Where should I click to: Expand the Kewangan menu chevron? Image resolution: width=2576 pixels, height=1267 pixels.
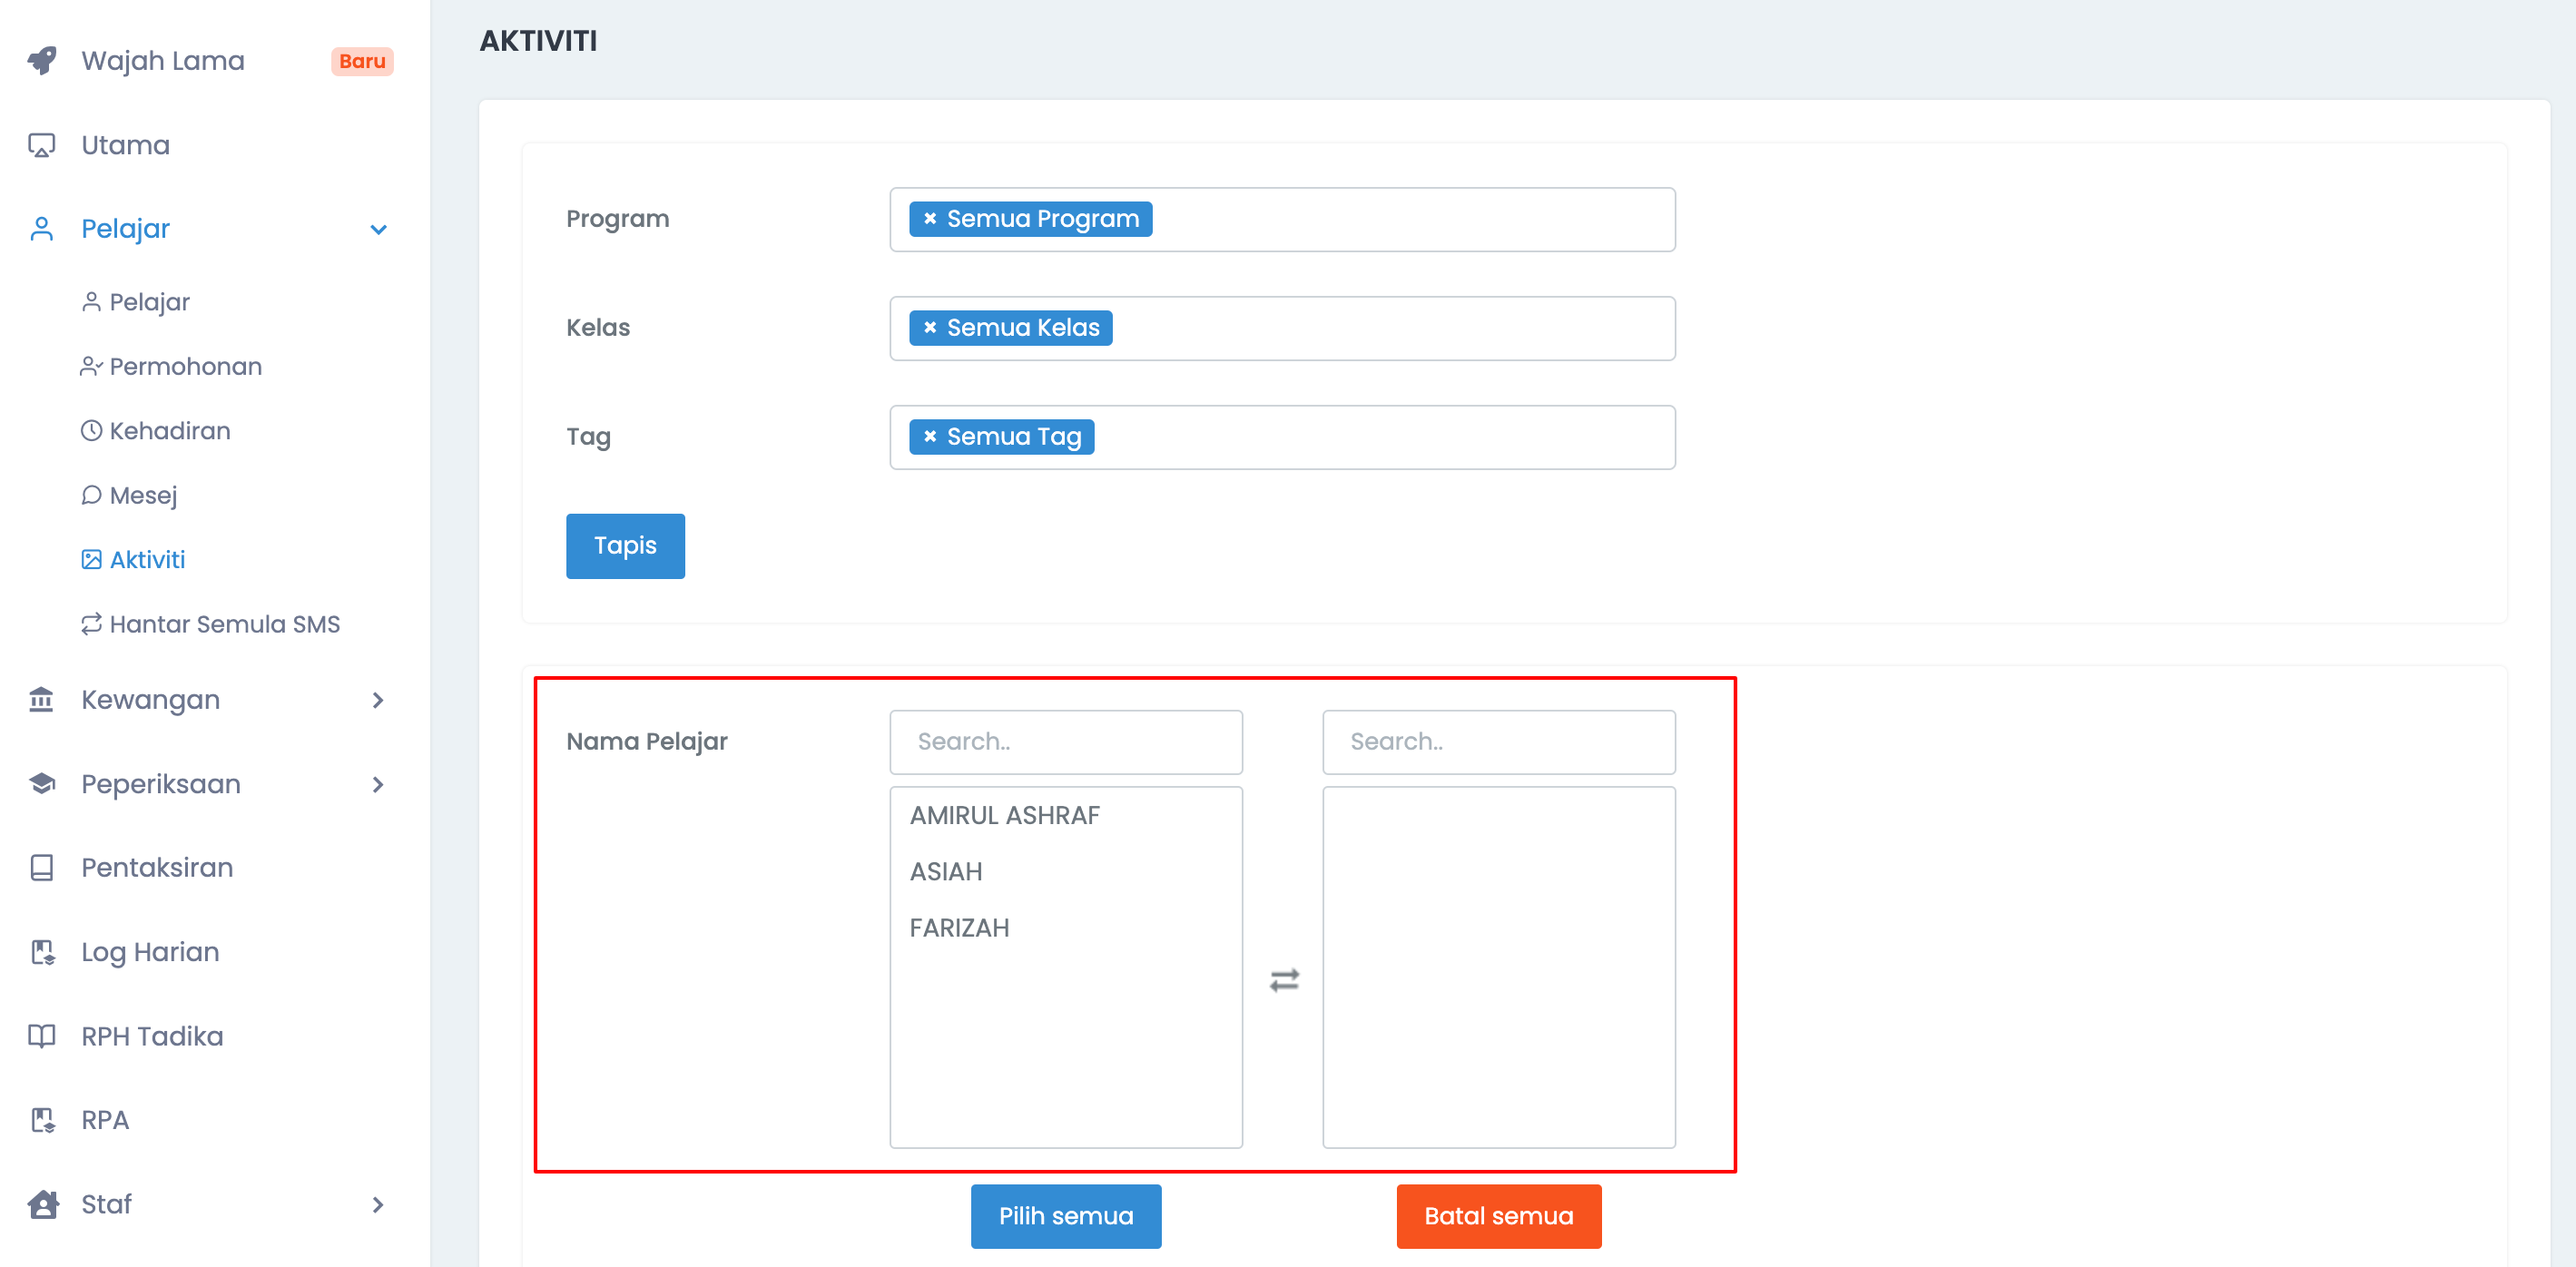tap(378, 700)
